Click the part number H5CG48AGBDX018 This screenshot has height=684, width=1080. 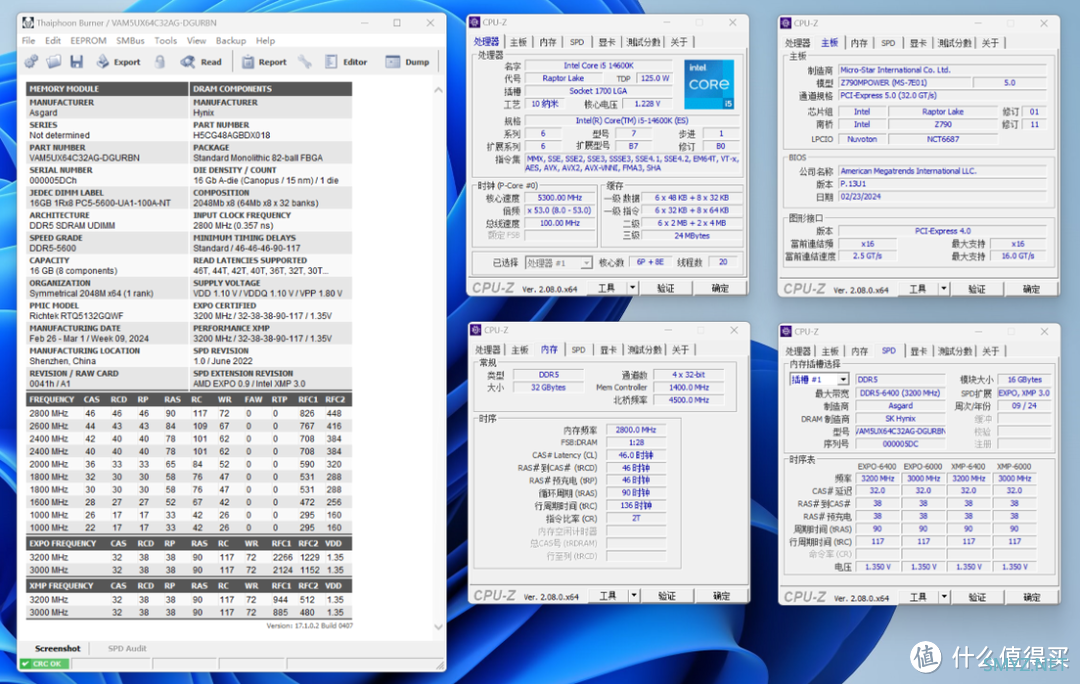(231, 135)
